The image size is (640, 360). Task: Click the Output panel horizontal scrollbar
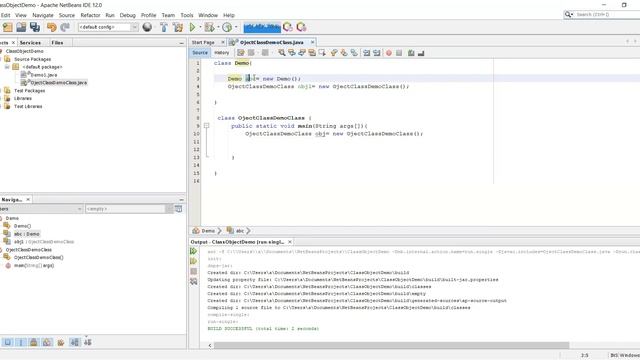(391, 345)
